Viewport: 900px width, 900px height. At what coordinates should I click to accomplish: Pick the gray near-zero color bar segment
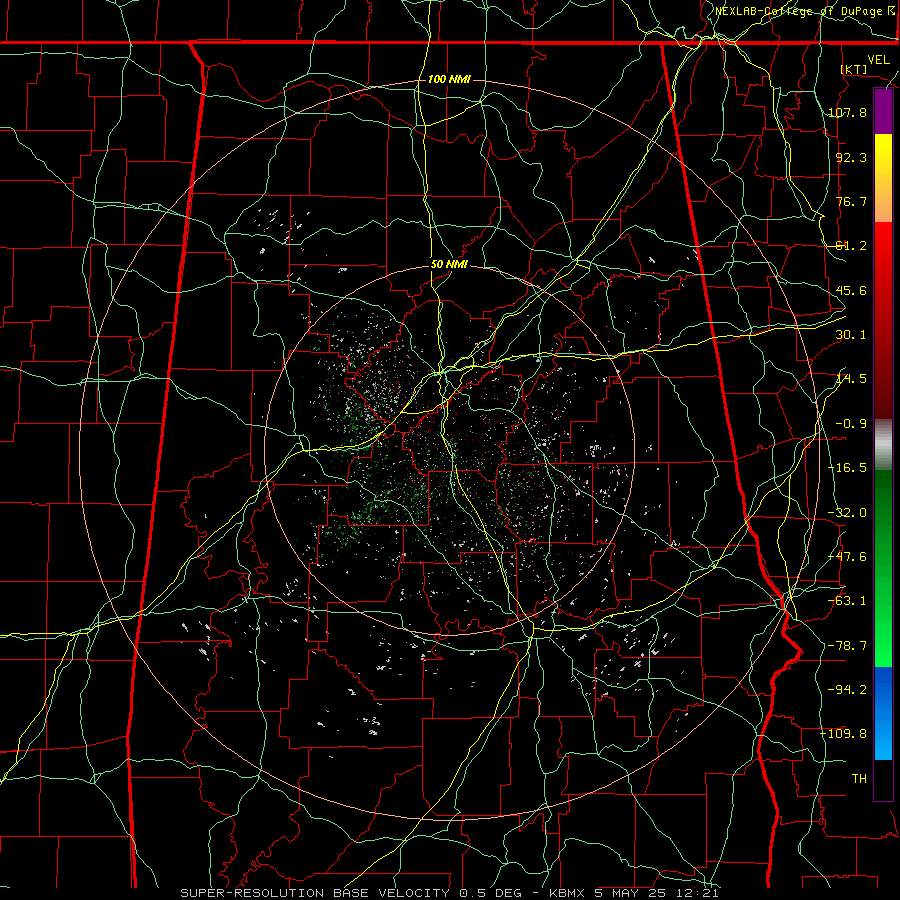coord(883,445)
